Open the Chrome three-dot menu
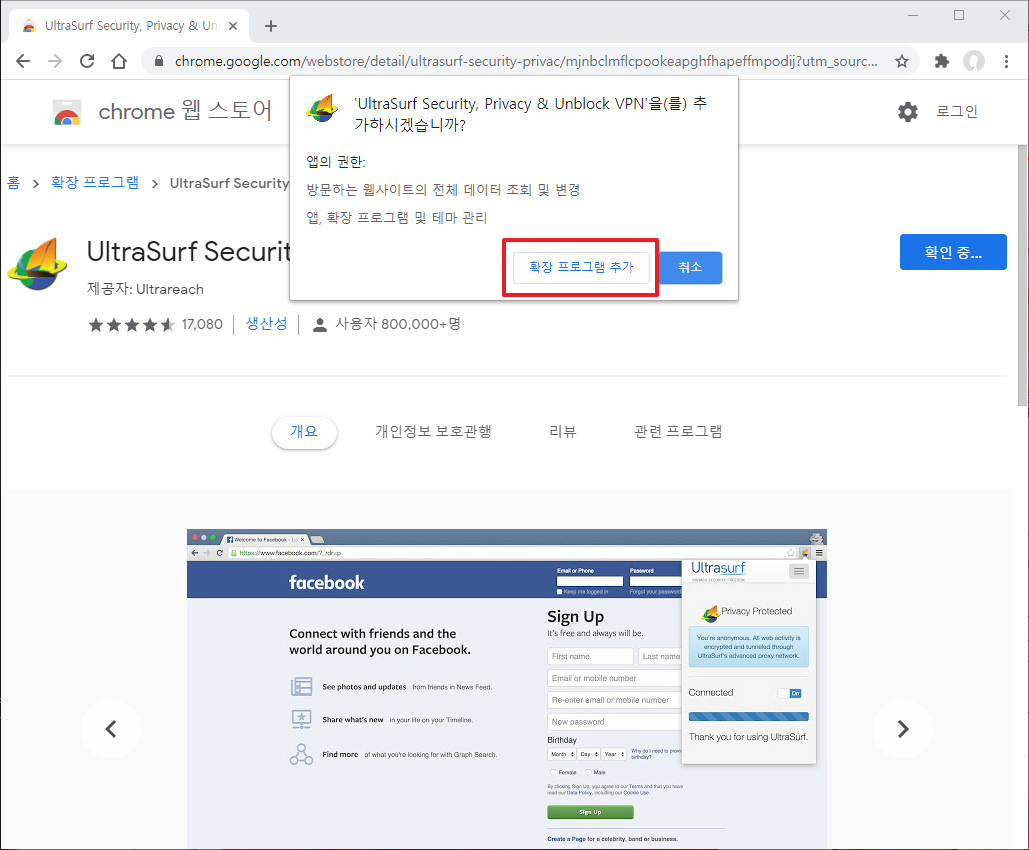 1006,61
